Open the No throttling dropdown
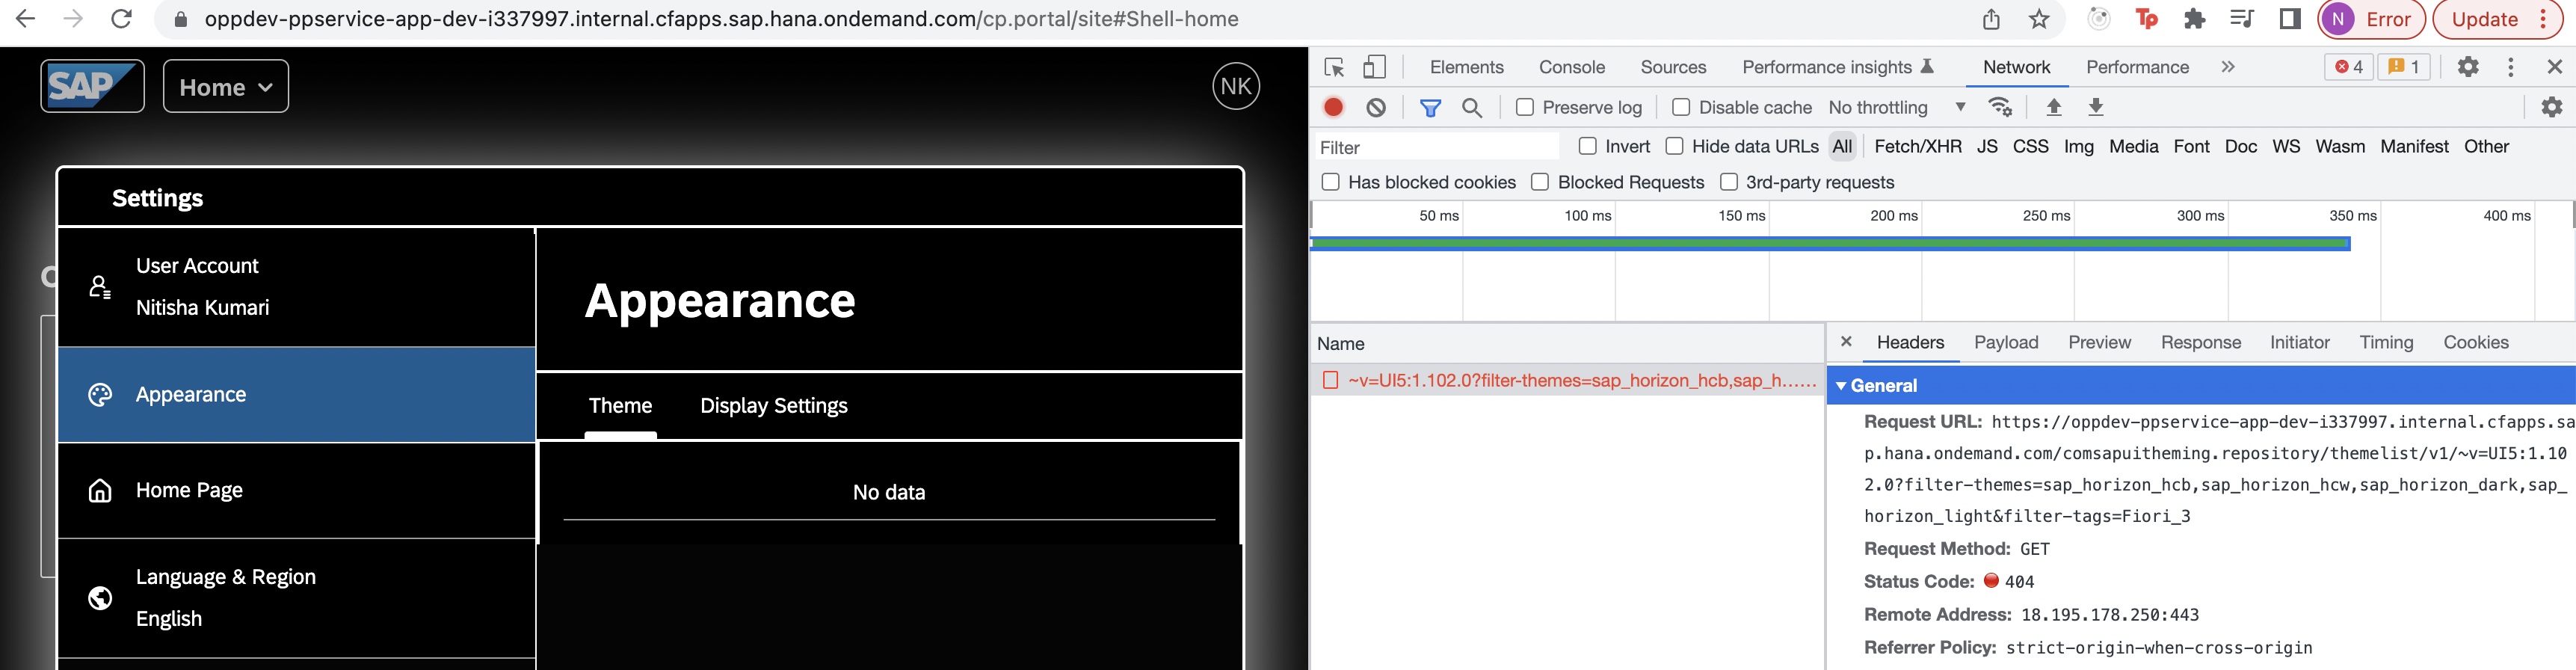The height and width of the screenshot is (670, 2576). [1896, 107]
